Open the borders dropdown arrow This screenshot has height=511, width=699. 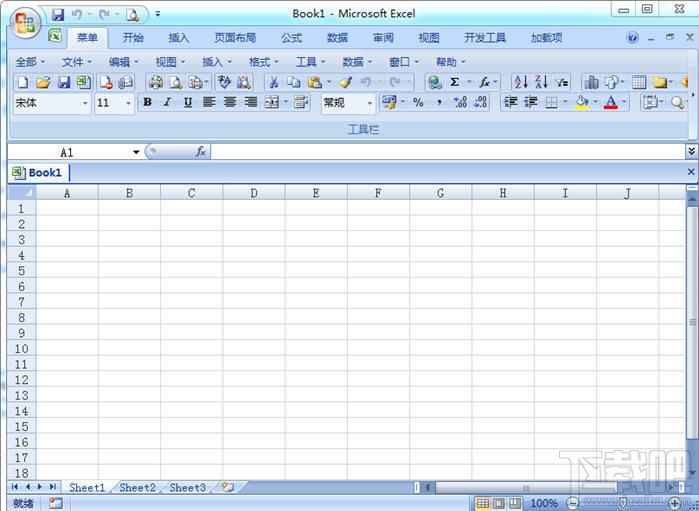point(565,103)
